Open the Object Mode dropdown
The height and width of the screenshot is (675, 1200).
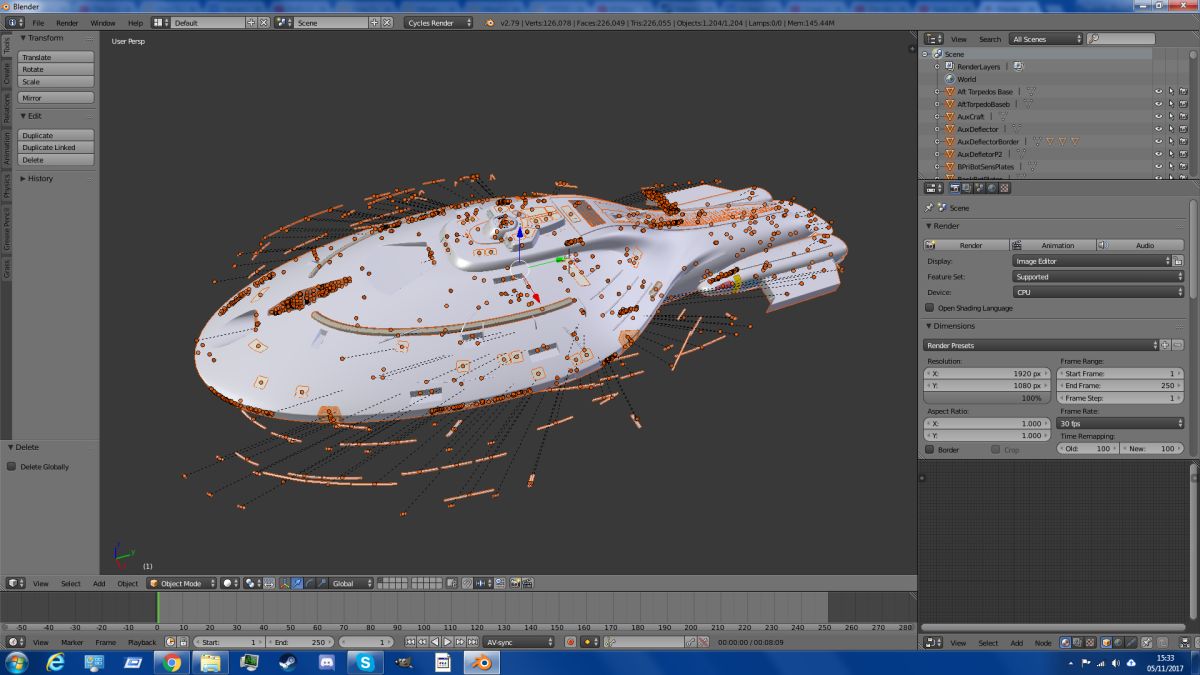[x=181, y=583]
